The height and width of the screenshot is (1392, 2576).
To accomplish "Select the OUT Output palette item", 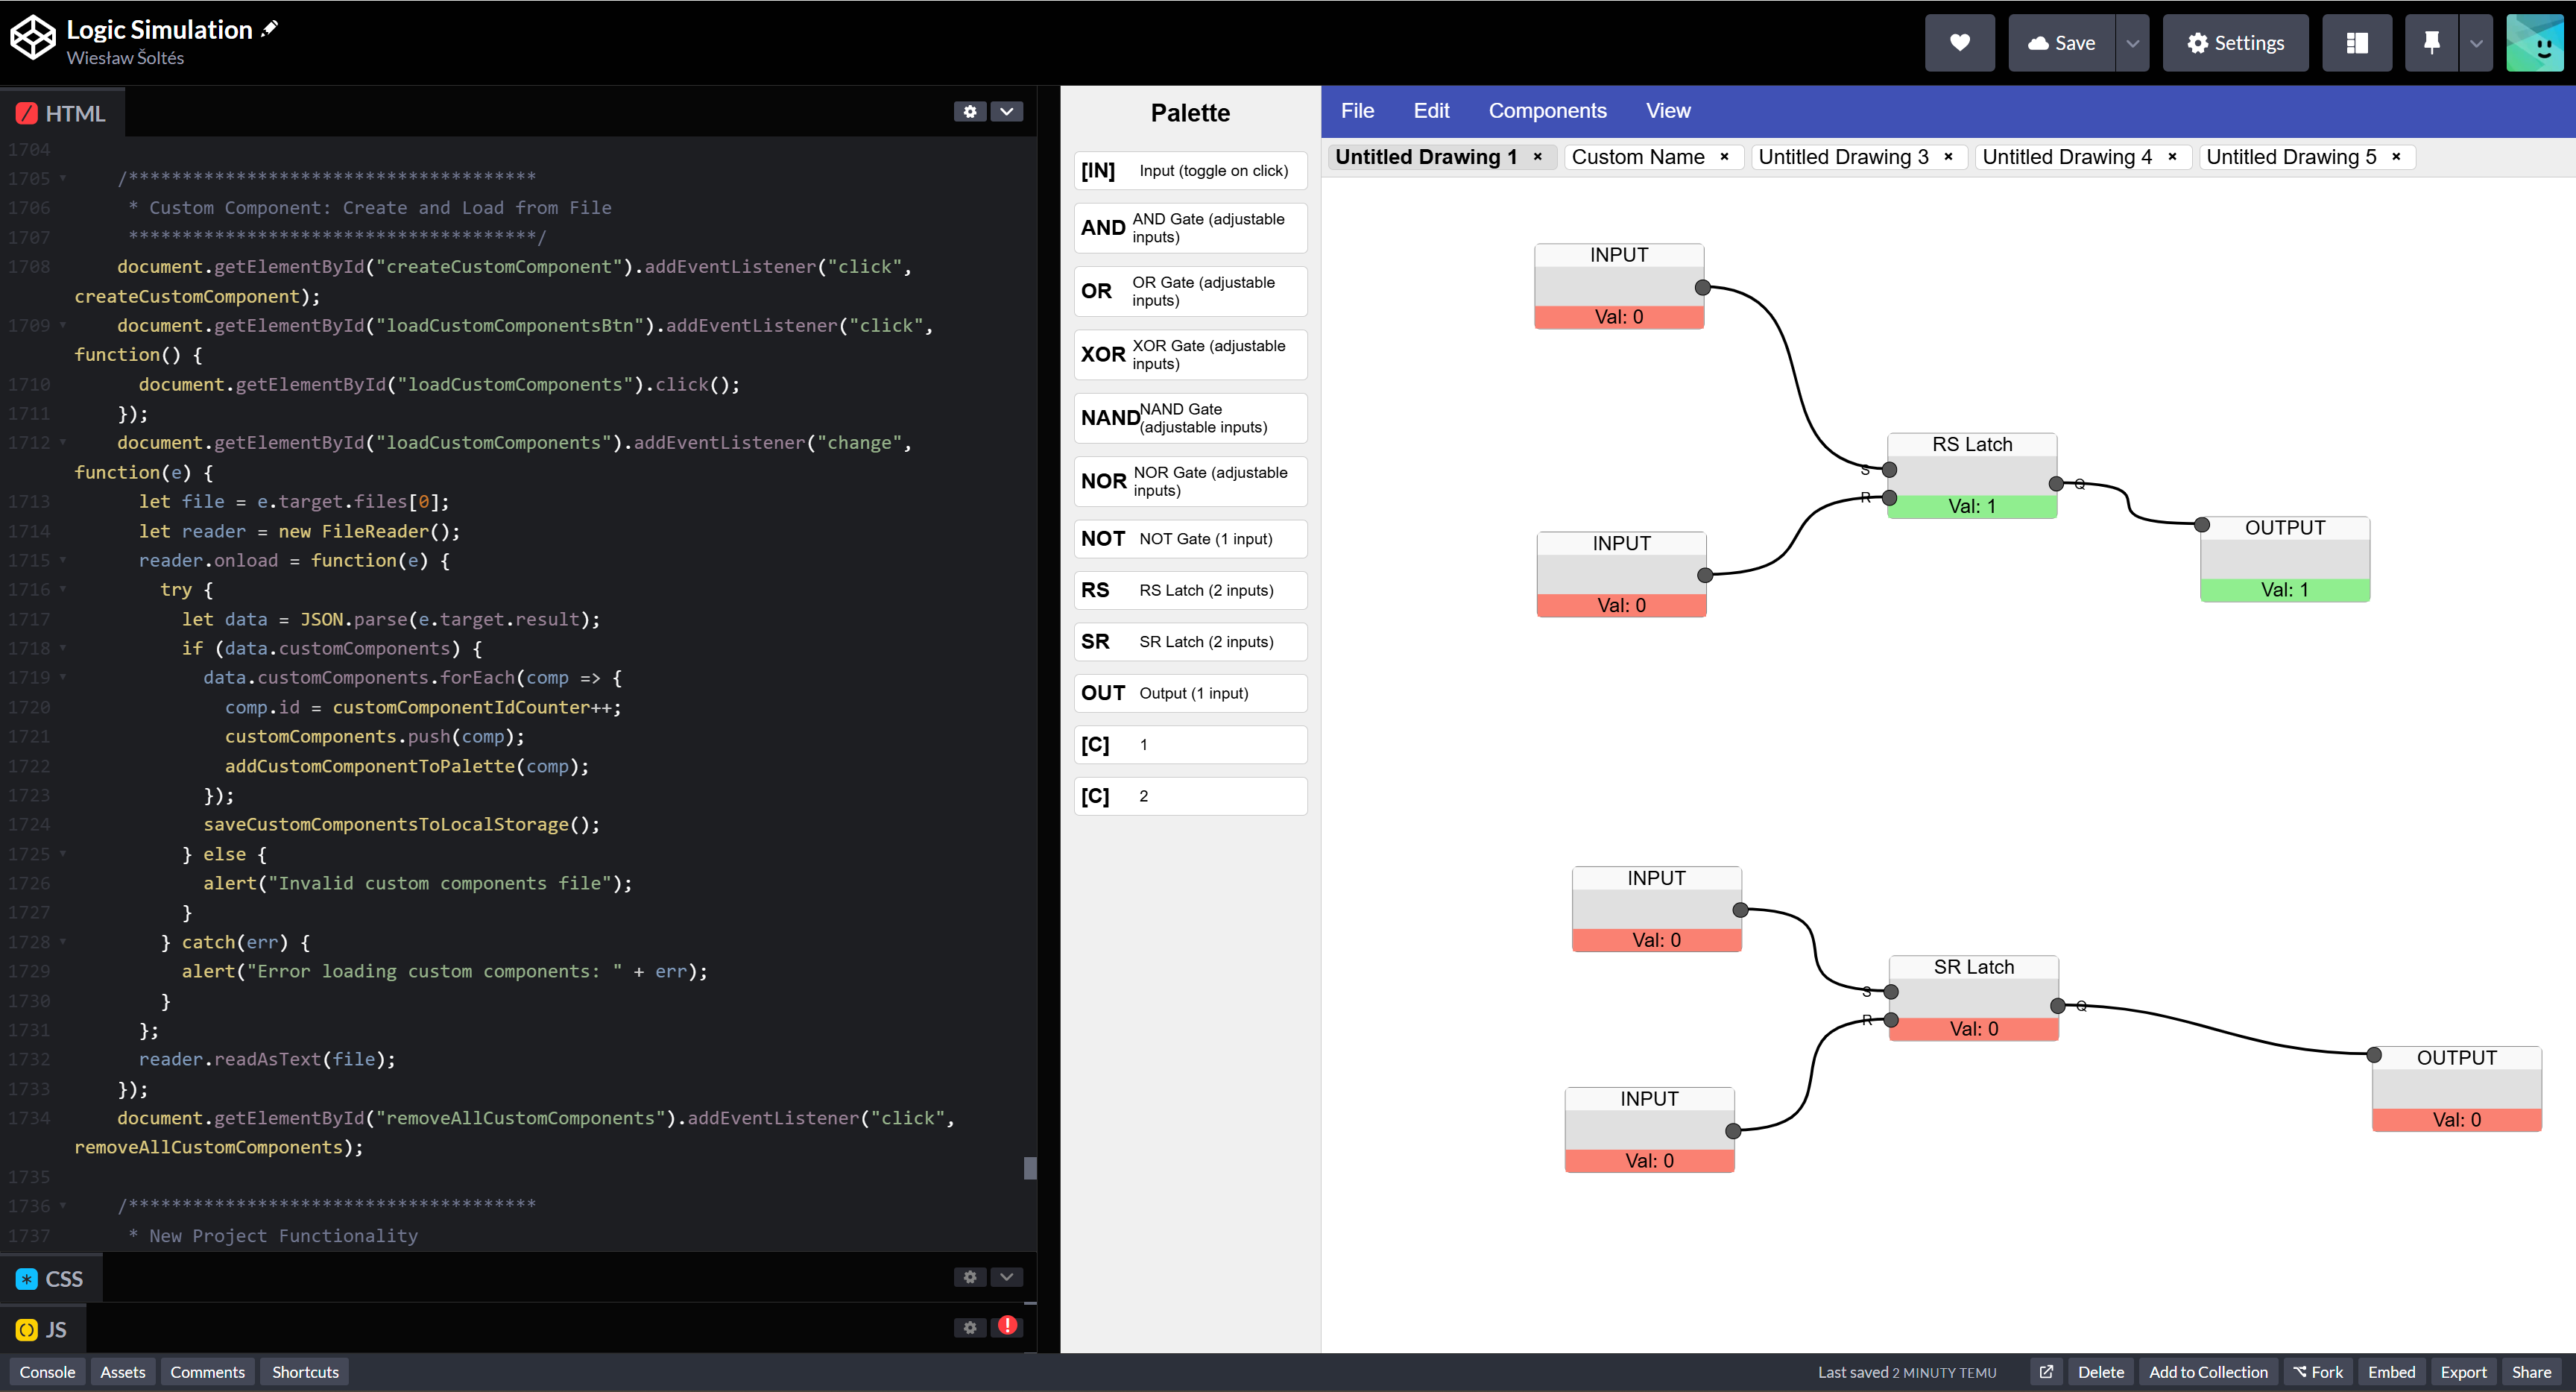I will click(x=1190, y=693).
